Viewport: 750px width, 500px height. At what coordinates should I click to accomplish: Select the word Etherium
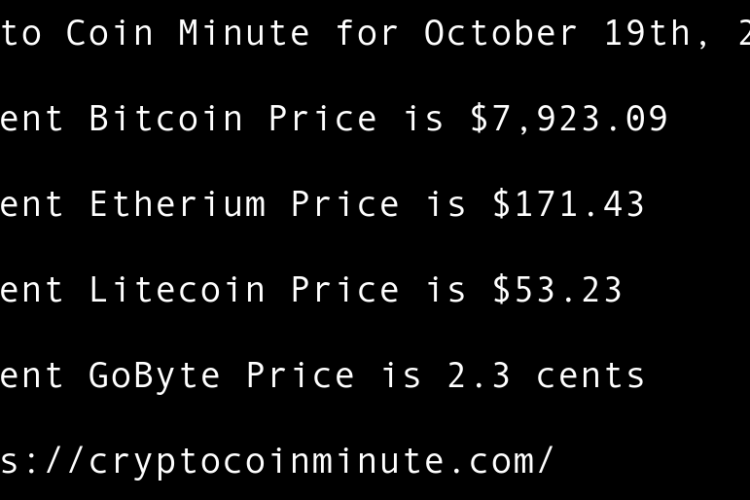click(177, 205)
